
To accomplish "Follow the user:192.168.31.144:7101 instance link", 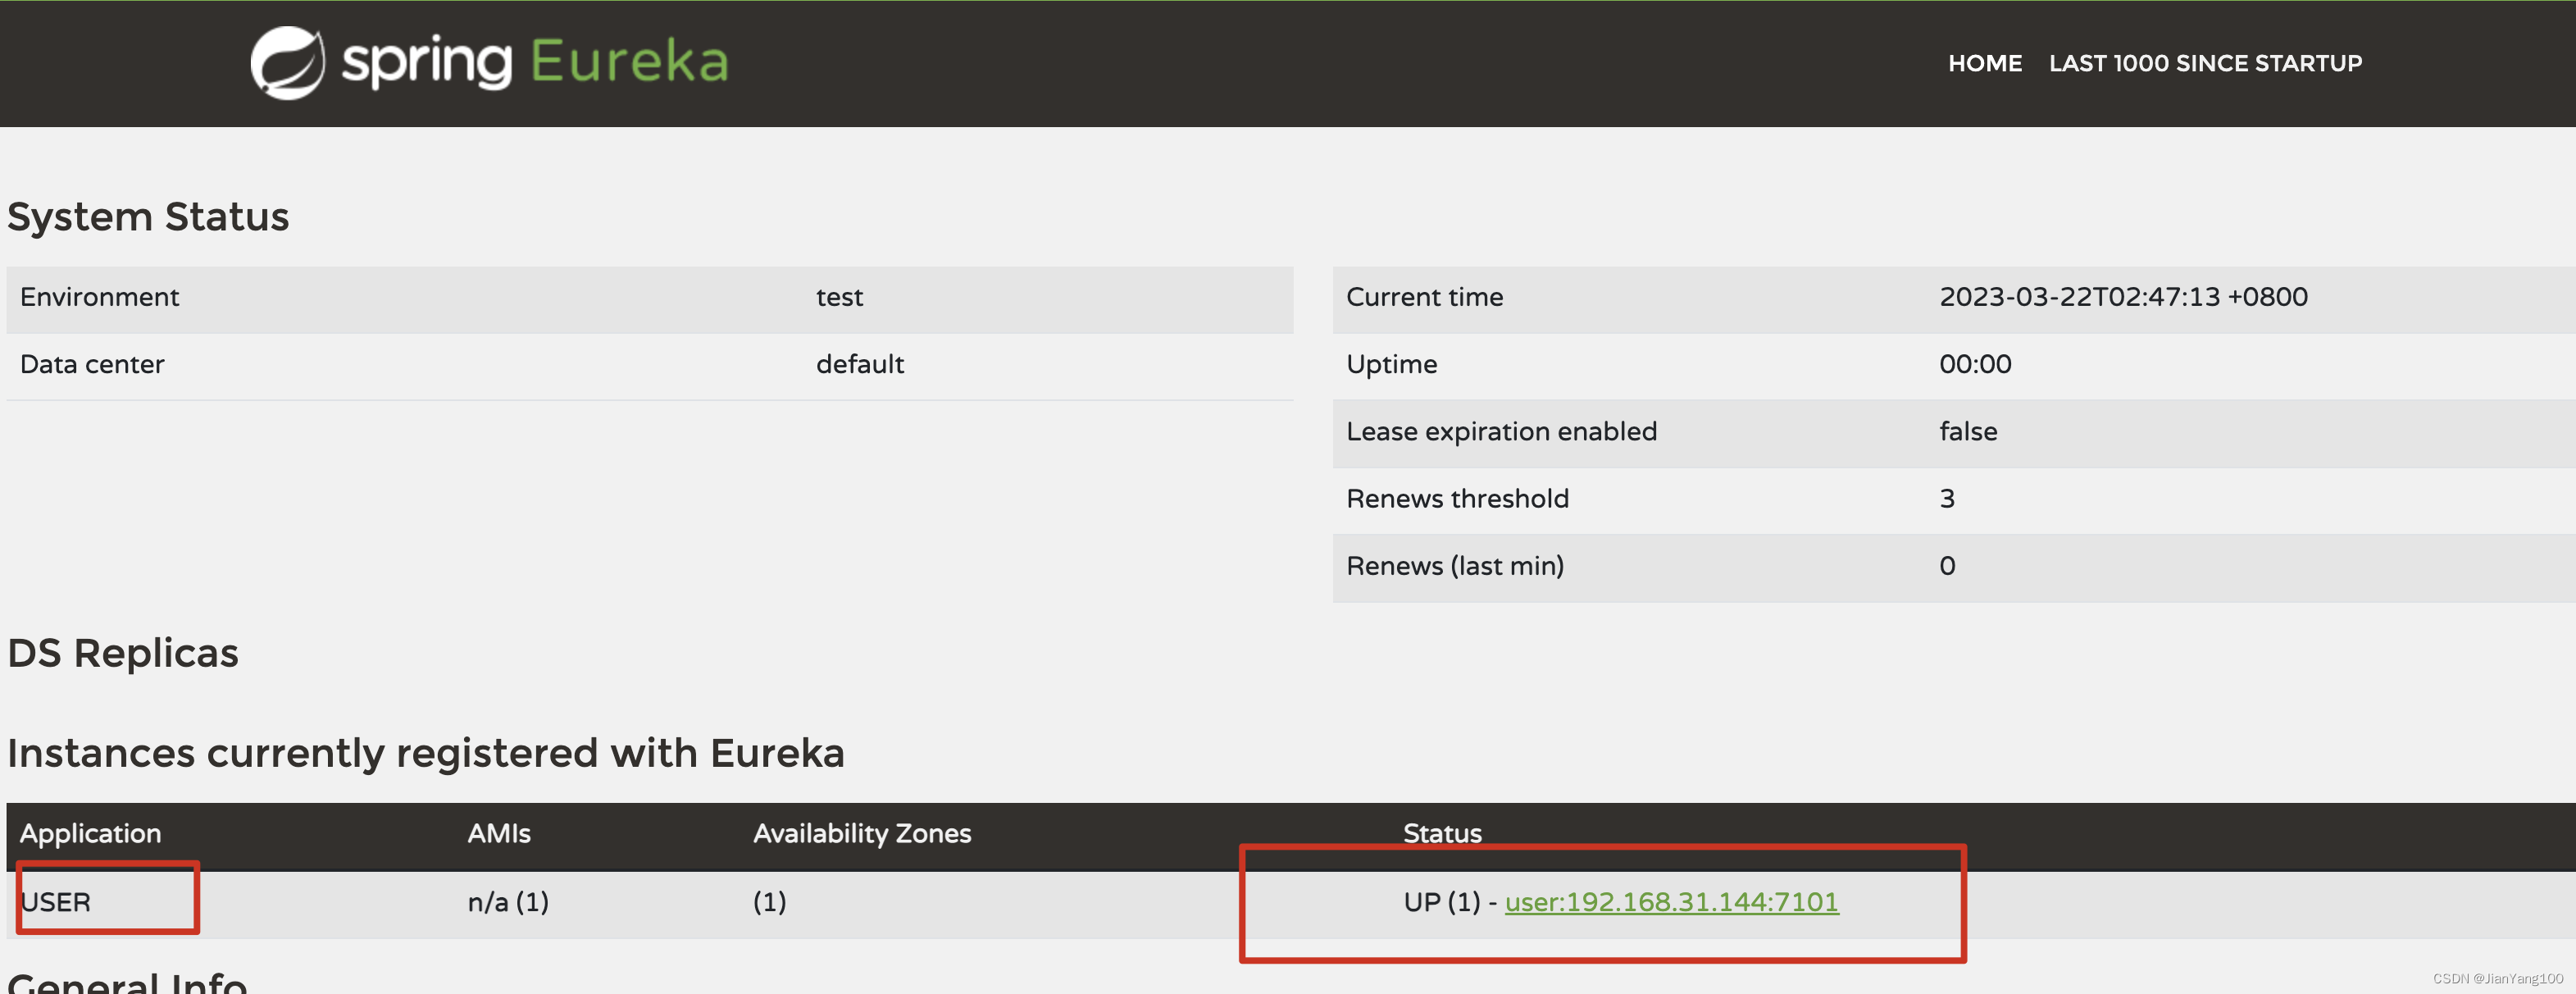I will pos(1671,901).
